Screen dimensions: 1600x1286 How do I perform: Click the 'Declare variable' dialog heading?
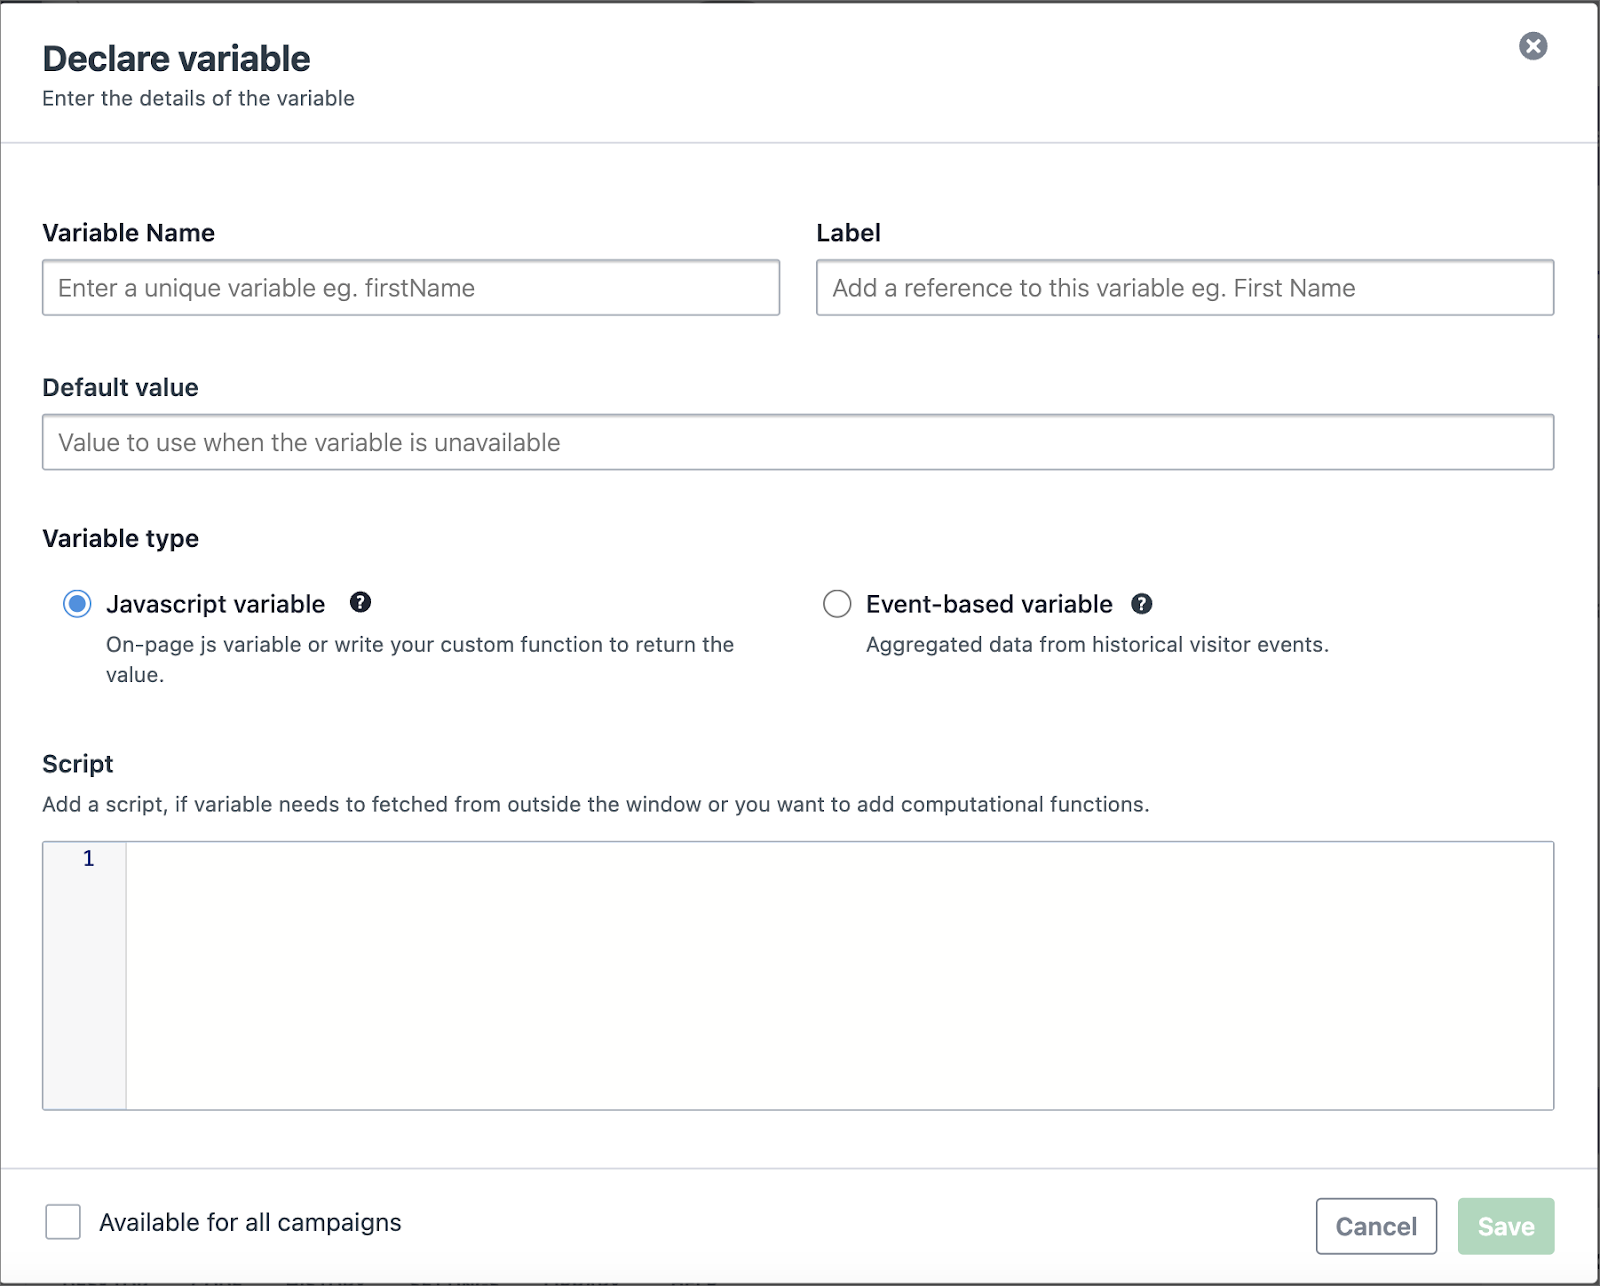pyautogui.click(x=176, y=59)
